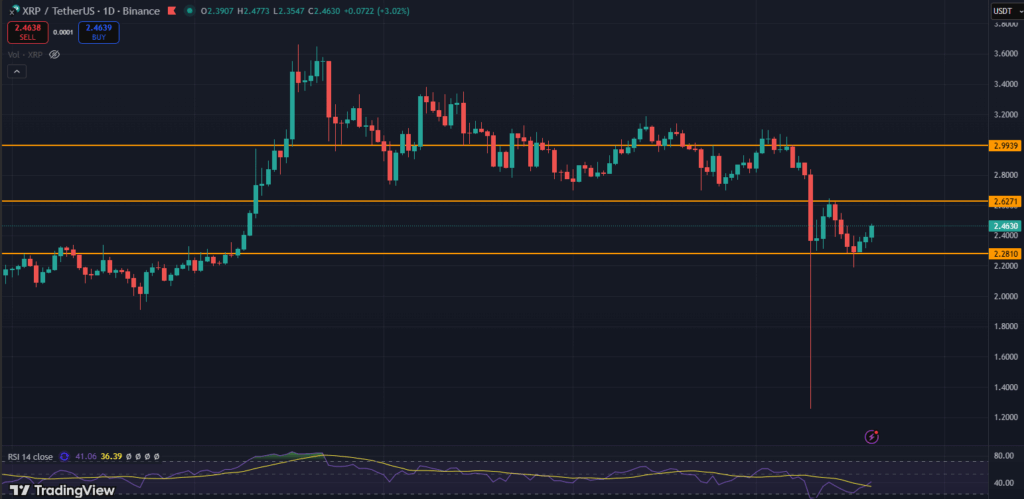The width and height of the screenshot is (1024, 499).
Task: Click the purple lightning bolt icon
Action: click(872, 436)
